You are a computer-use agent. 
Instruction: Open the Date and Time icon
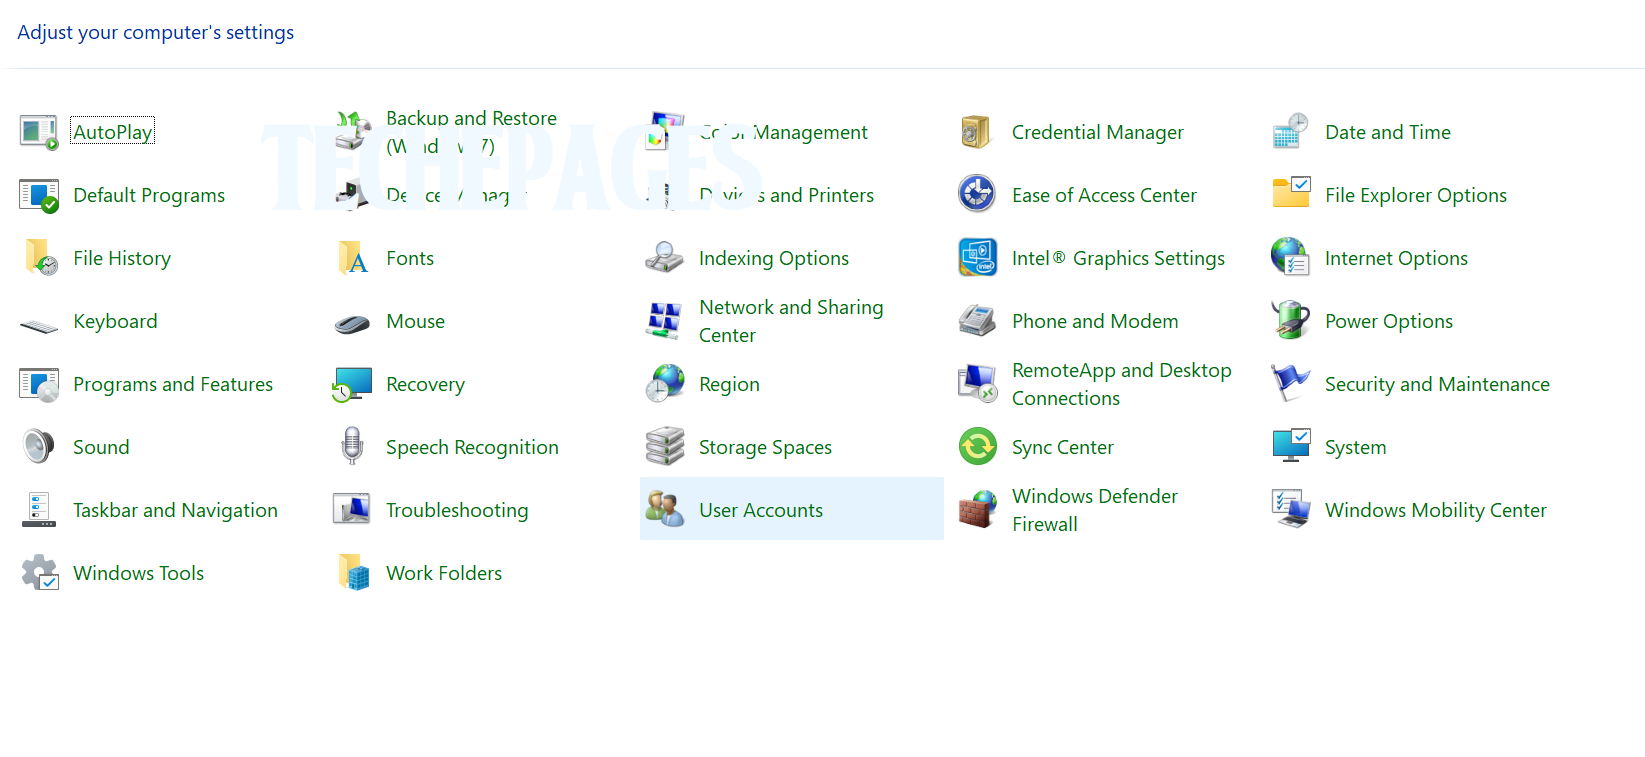1291,132
